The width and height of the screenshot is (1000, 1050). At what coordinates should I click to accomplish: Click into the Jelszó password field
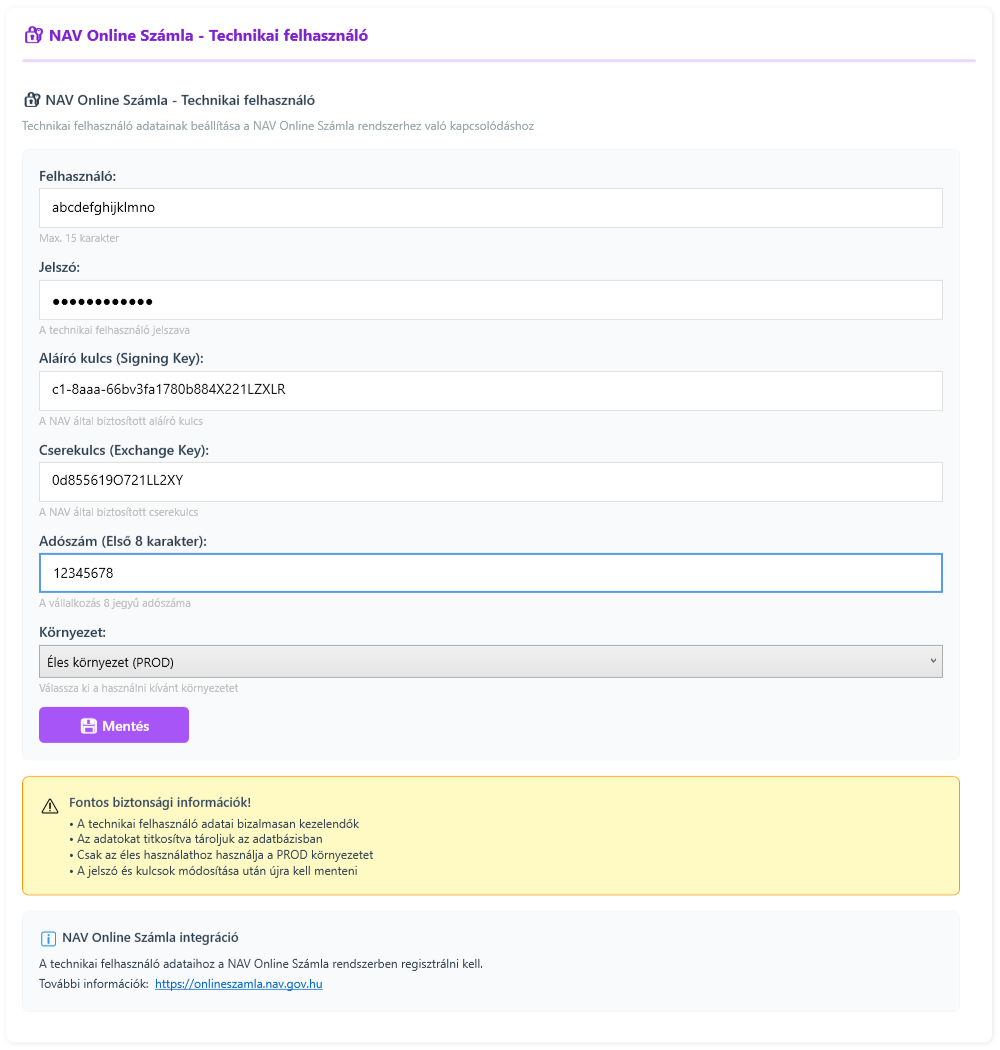point(490,300)
